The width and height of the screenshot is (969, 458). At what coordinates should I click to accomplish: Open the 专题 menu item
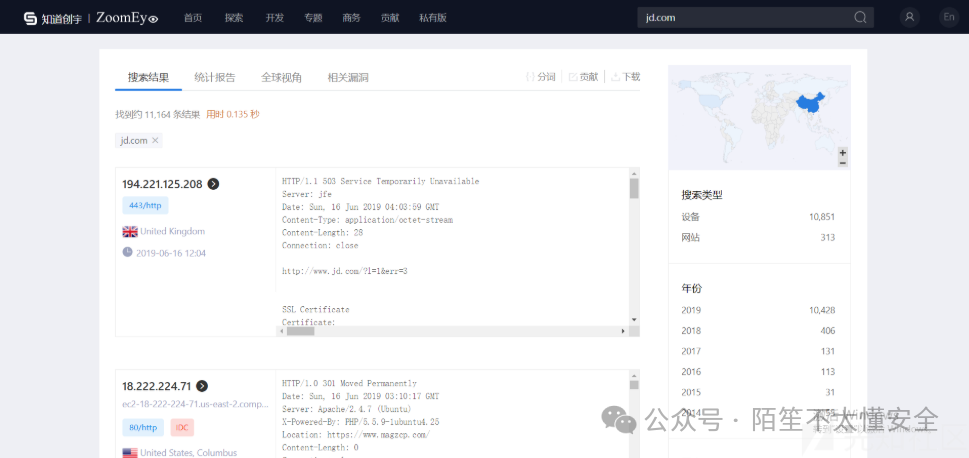point(313,18)
